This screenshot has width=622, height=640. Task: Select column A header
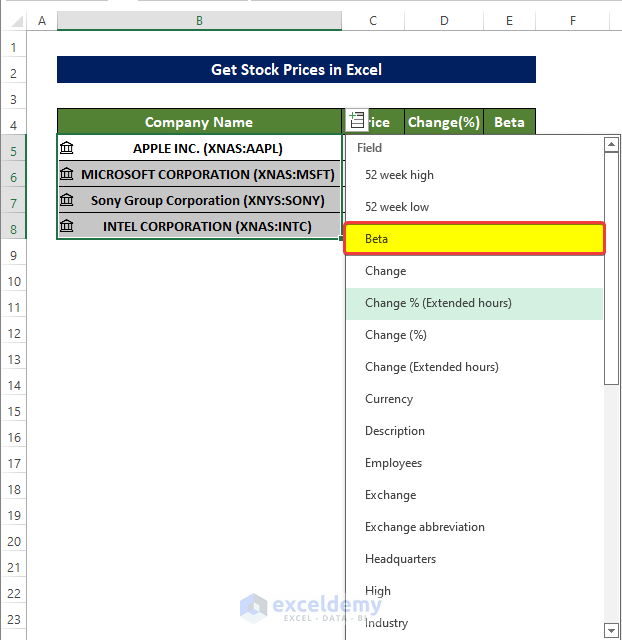click(42, 20)
